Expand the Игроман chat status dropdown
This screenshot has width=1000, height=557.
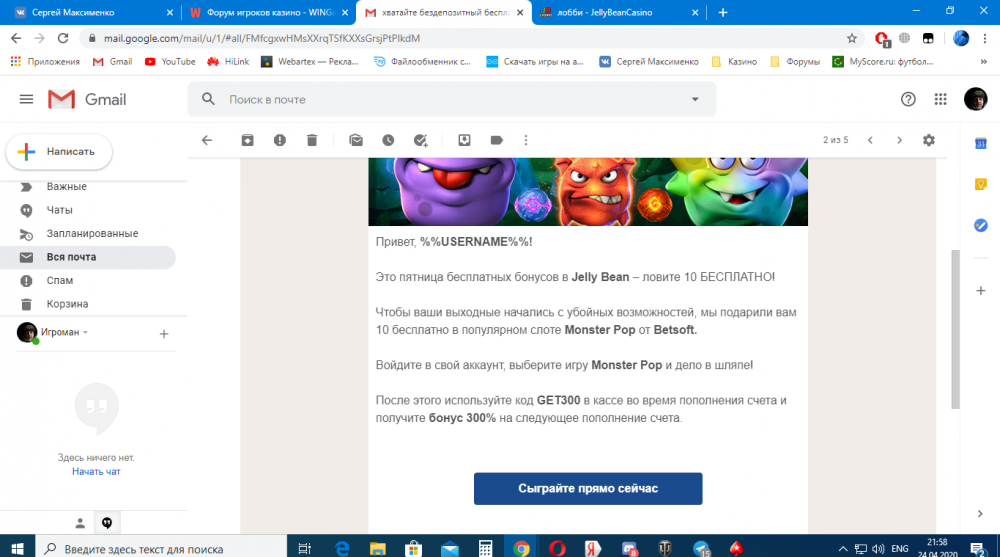(85, 332)
